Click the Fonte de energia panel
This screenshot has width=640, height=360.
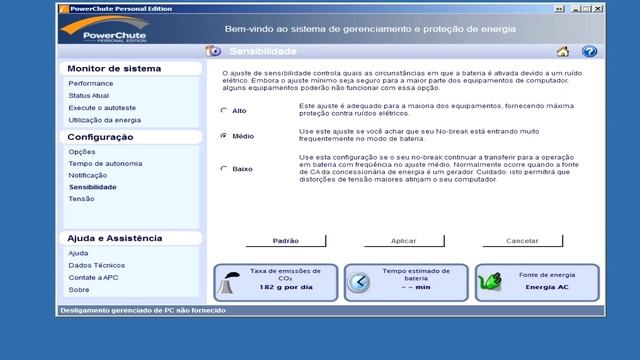537,282
